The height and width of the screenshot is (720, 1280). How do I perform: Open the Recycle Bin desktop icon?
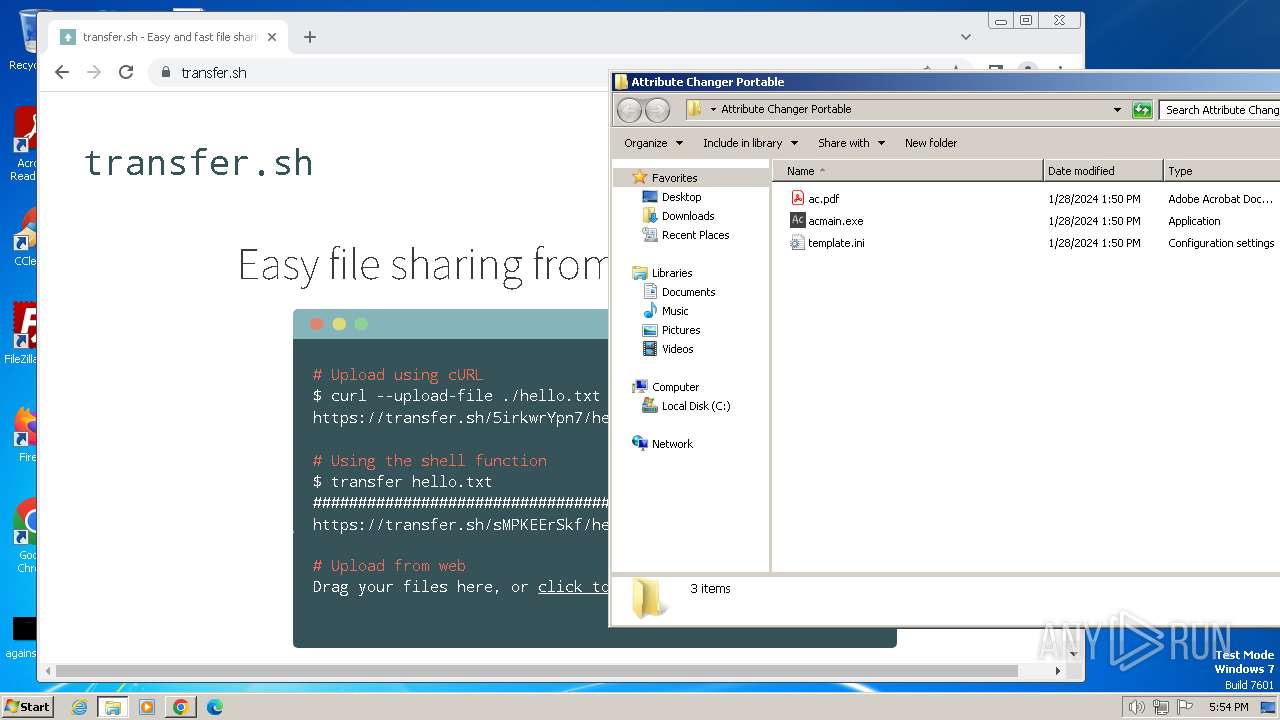pos(24,40)
